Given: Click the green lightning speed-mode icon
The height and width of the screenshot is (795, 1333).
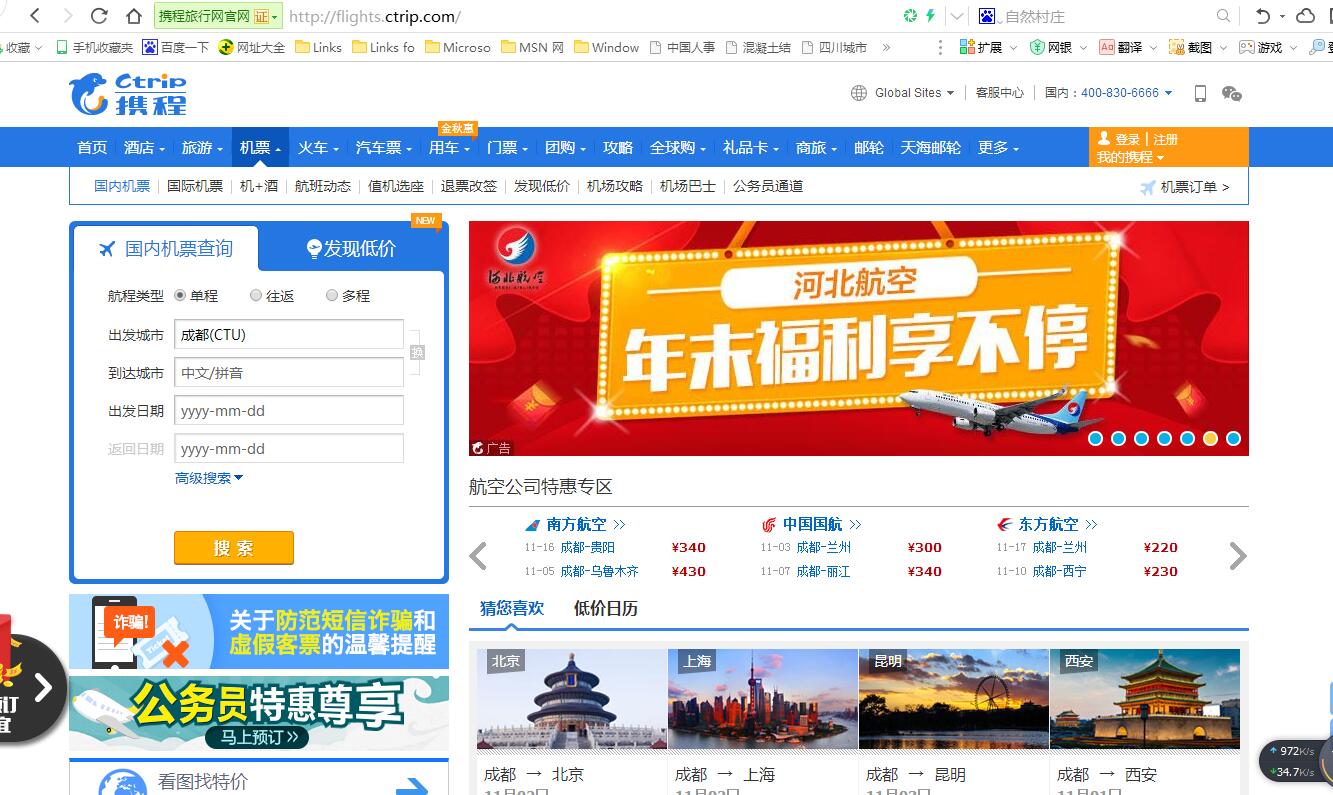Looking at the screenshot, I should 931,16.
